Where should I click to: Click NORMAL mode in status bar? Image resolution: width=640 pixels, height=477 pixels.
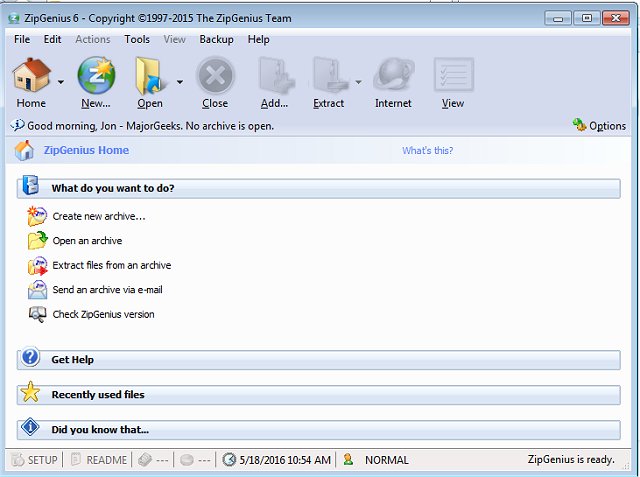(x=387, y=460)
